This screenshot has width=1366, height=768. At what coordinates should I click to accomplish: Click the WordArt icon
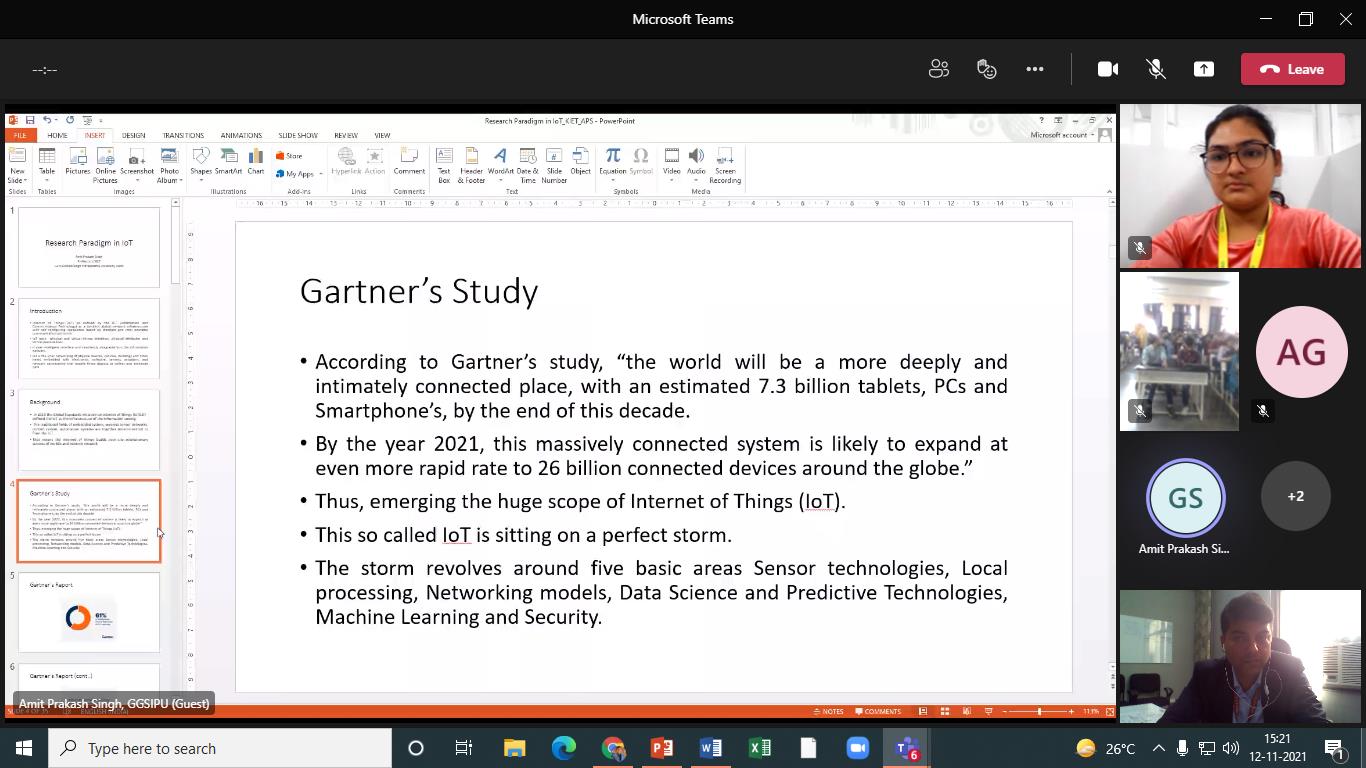coord(500,158)
